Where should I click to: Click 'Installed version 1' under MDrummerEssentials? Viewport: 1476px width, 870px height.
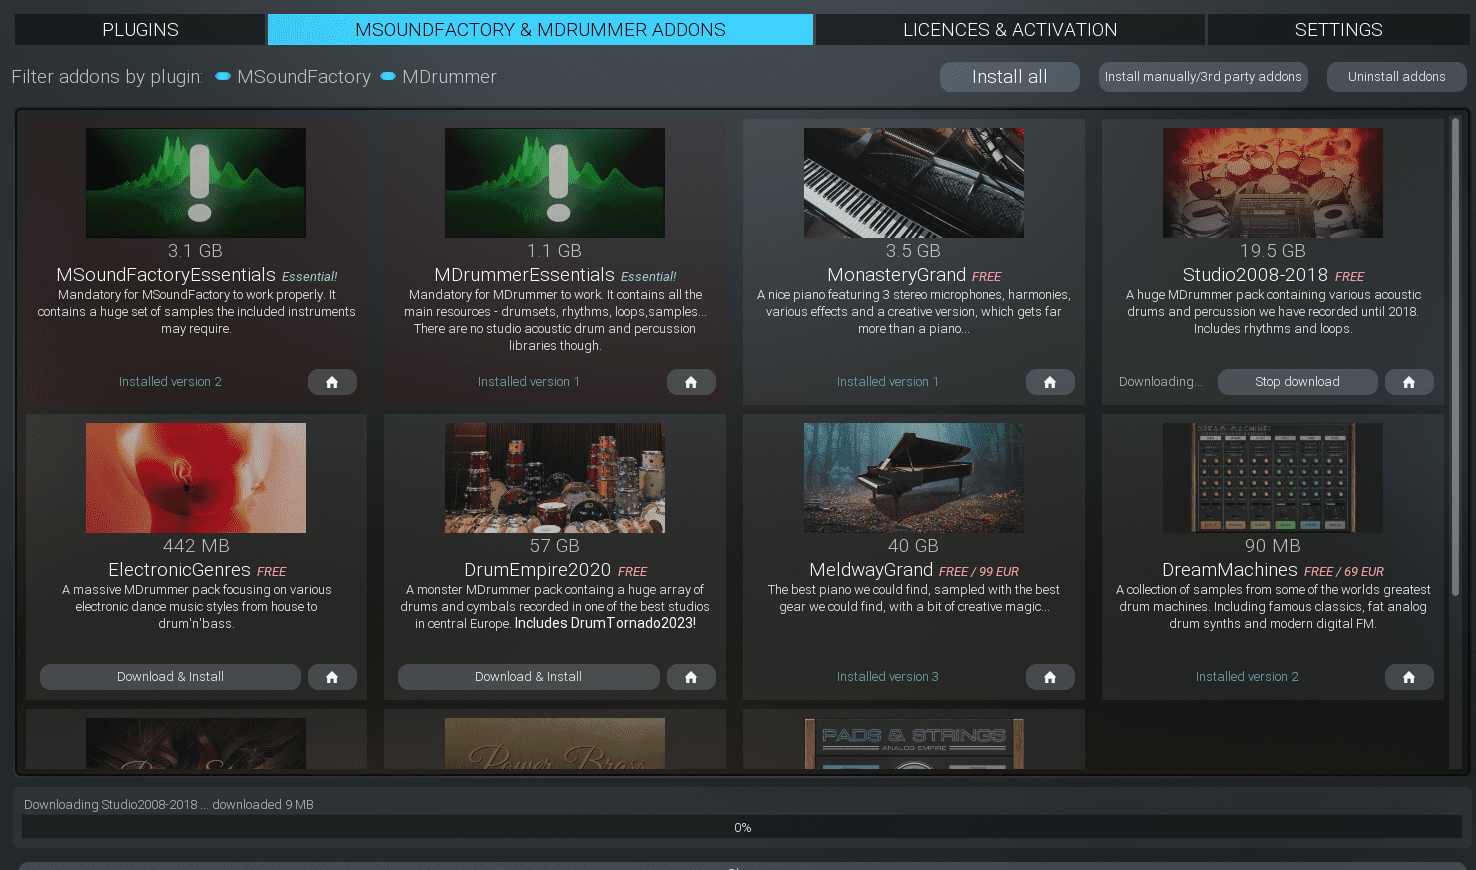click(528, 382)
